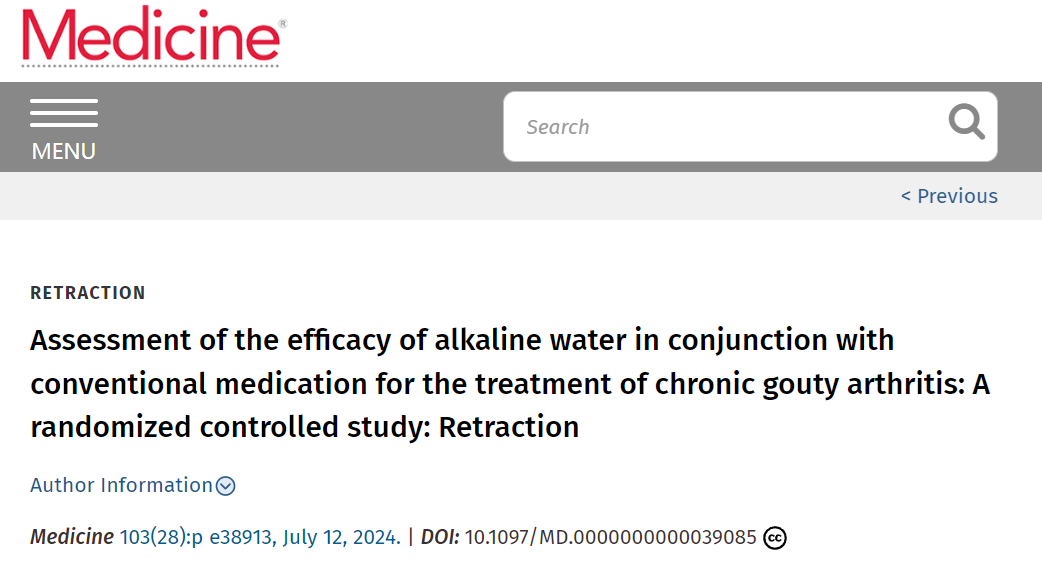Click the alkaline water retraction article title
The width and height of the screenshot is (1042, 574).
point(510,383)
